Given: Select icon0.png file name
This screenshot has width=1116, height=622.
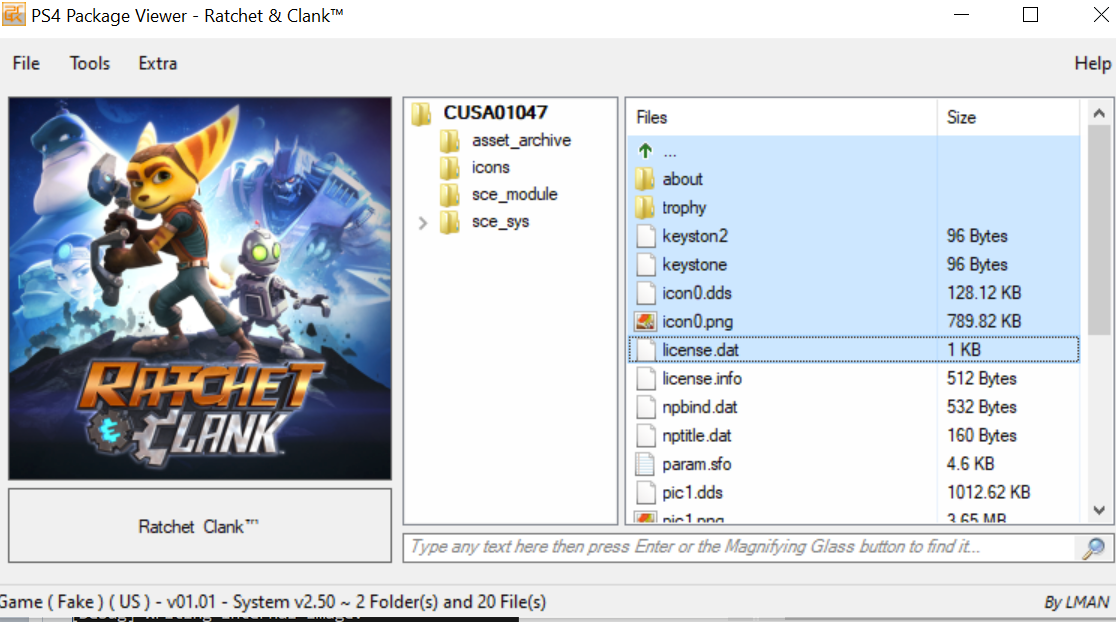Looking at the screenshot, I should click(698, 321).
